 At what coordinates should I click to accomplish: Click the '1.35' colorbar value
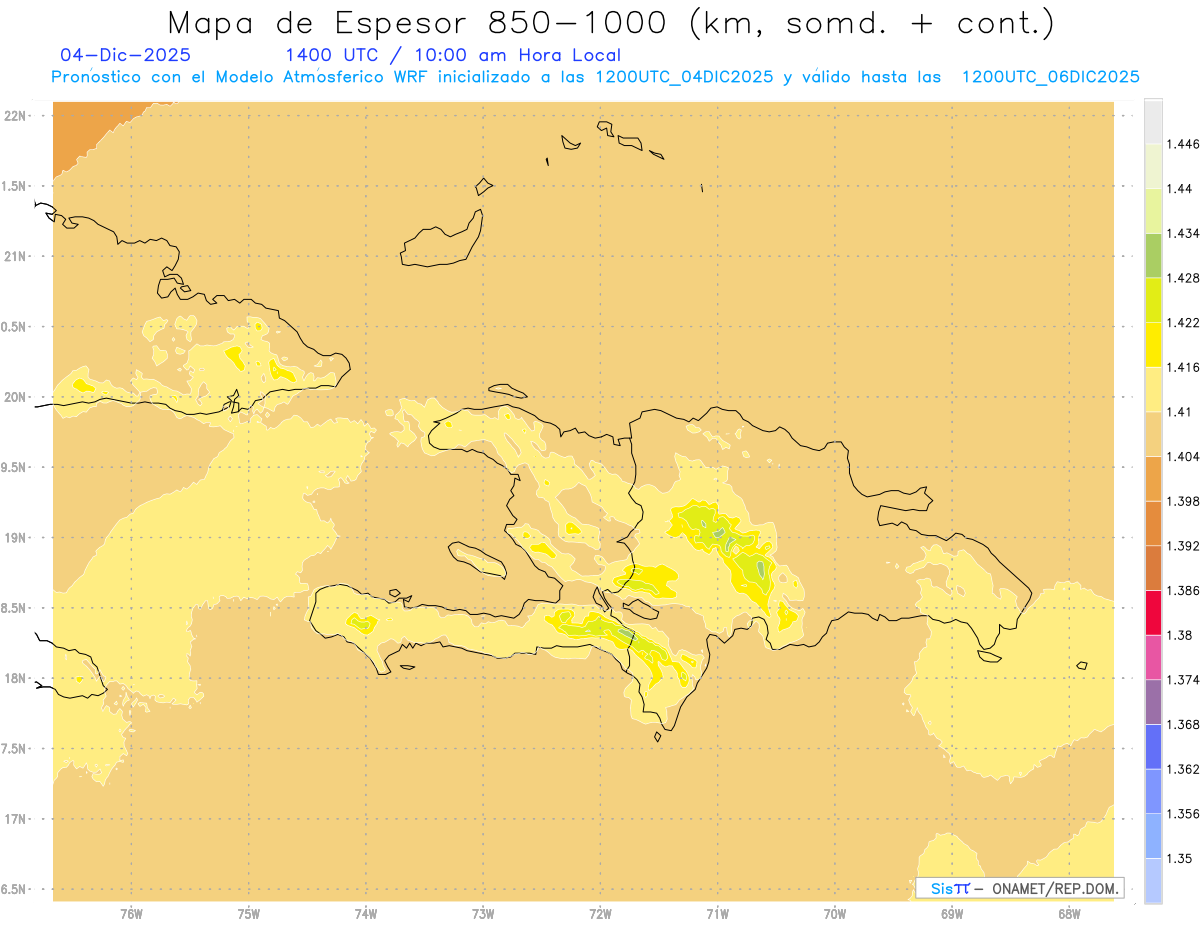click(x=1179, y=859)
